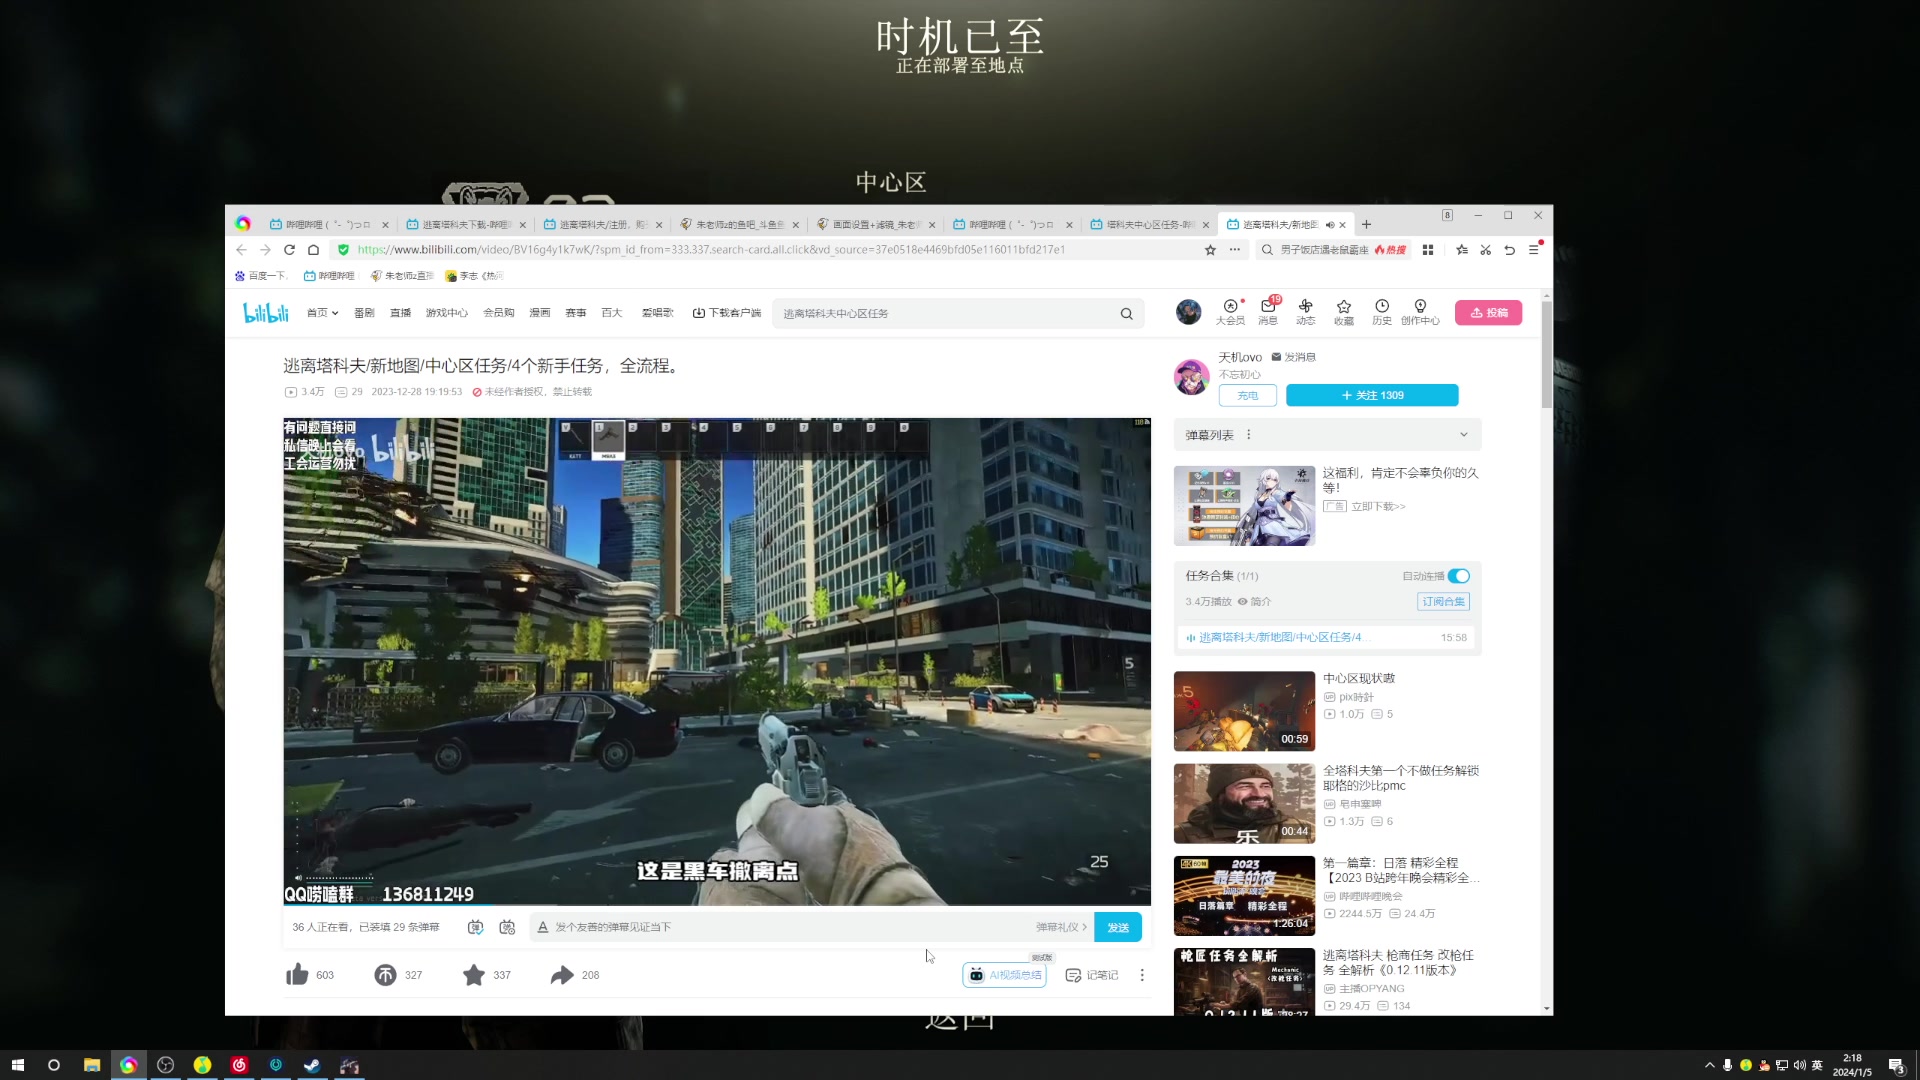
Task: Open the address bar ellipsis menu
Action: [1235, 250]
